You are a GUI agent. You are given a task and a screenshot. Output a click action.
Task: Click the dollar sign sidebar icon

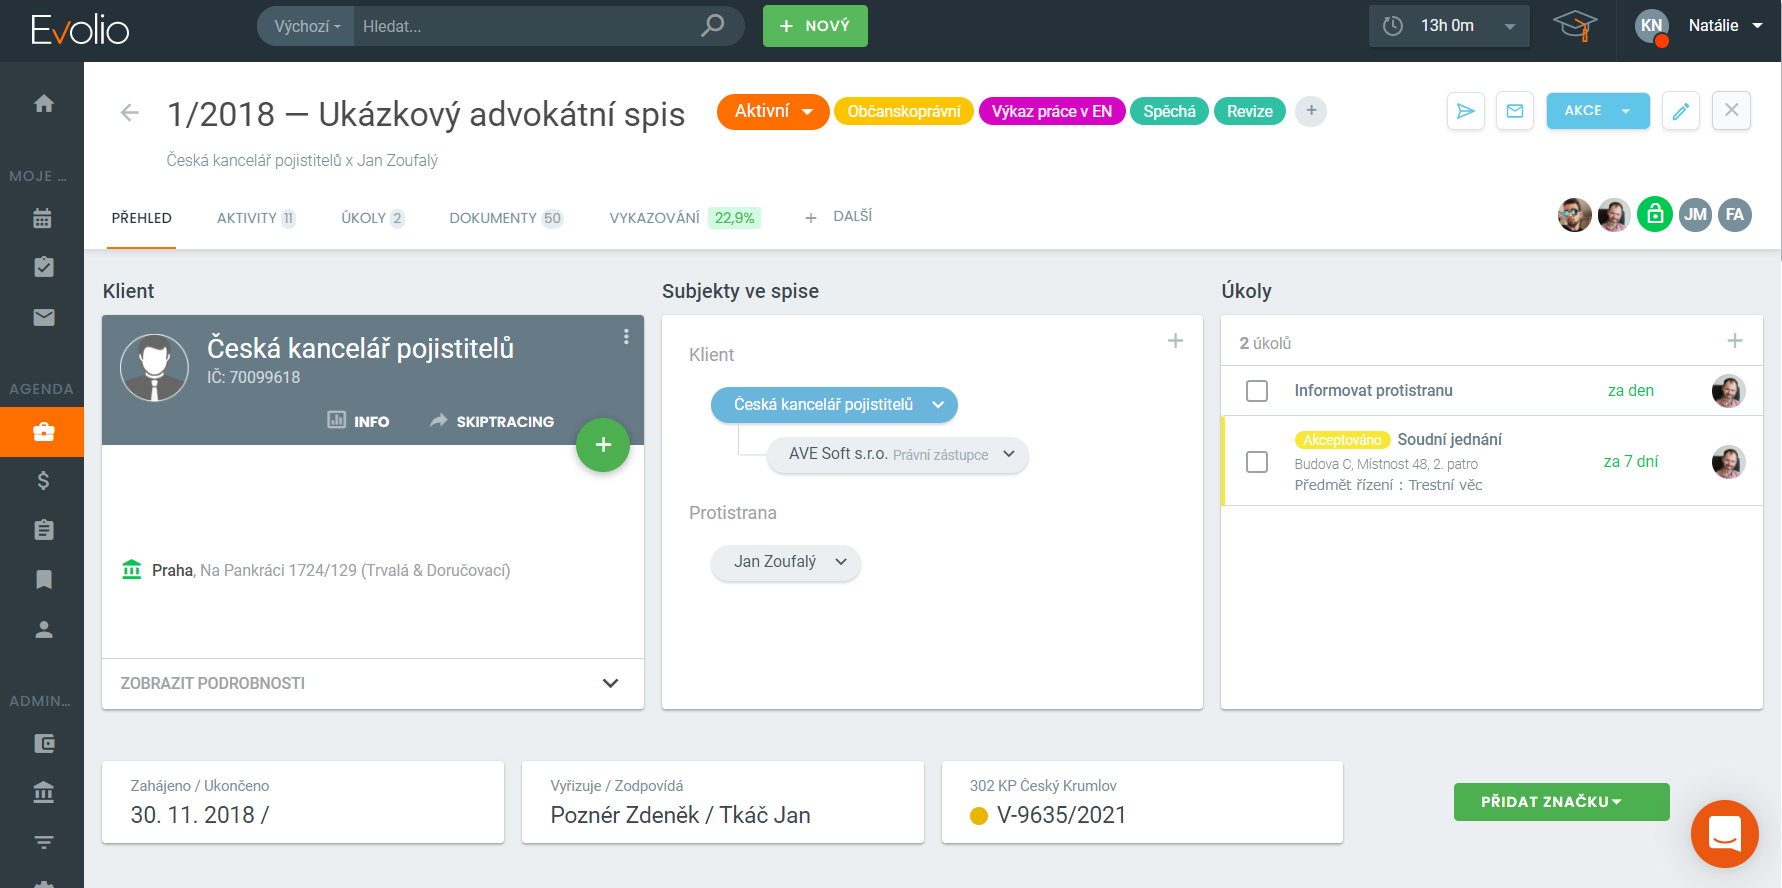43,481
